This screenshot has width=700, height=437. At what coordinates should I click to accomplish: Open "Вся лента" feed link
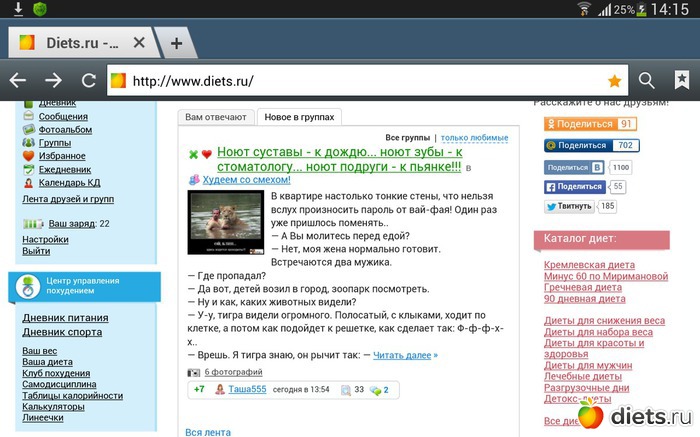click(x=208, y=432)
